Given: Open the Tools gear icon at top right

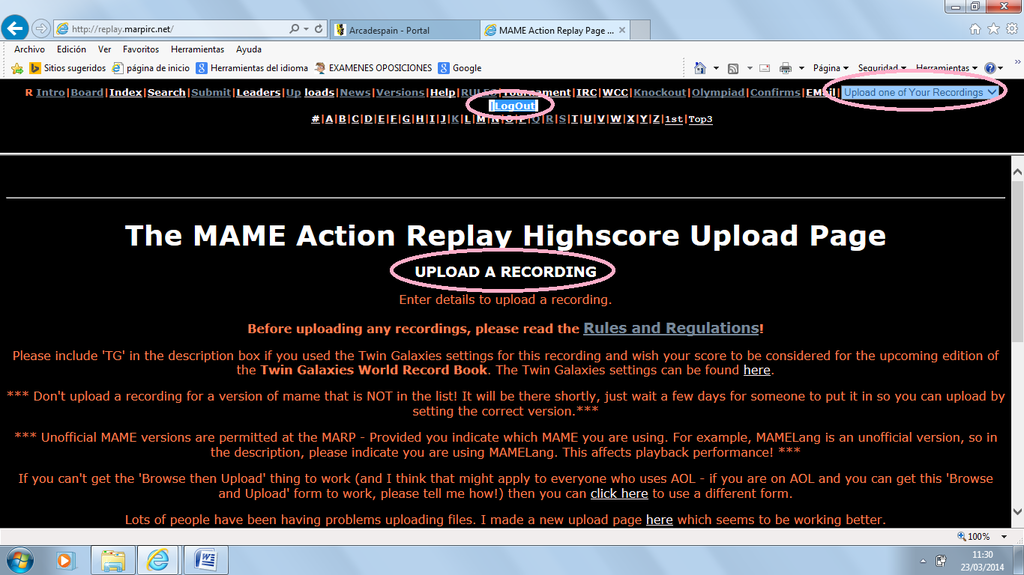Looking at the screenshot, I should (x=1012, y=29).
